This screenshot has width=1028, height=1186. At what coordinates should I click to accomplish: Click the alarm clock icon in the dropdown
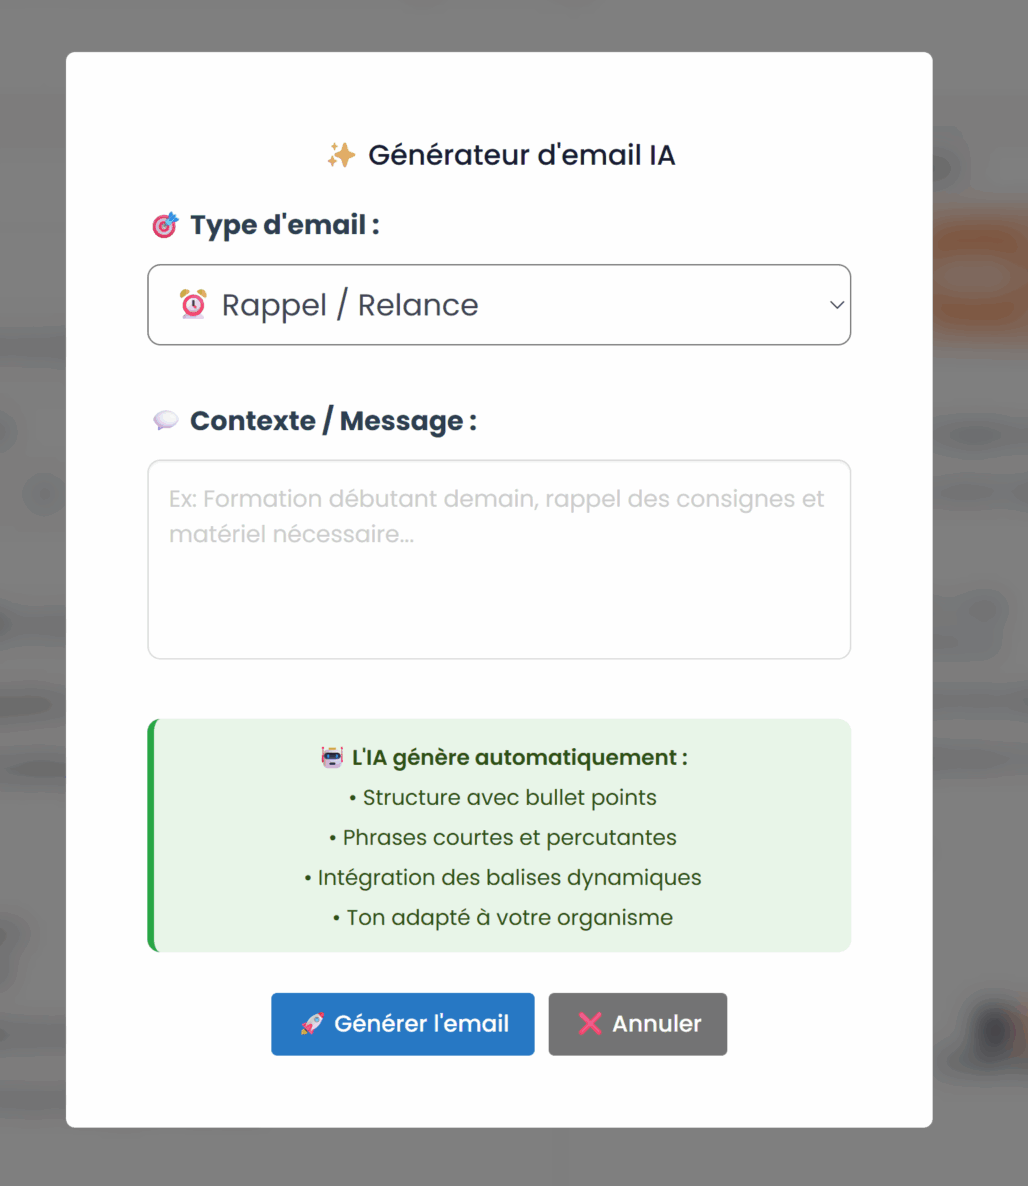click(193, 303)
